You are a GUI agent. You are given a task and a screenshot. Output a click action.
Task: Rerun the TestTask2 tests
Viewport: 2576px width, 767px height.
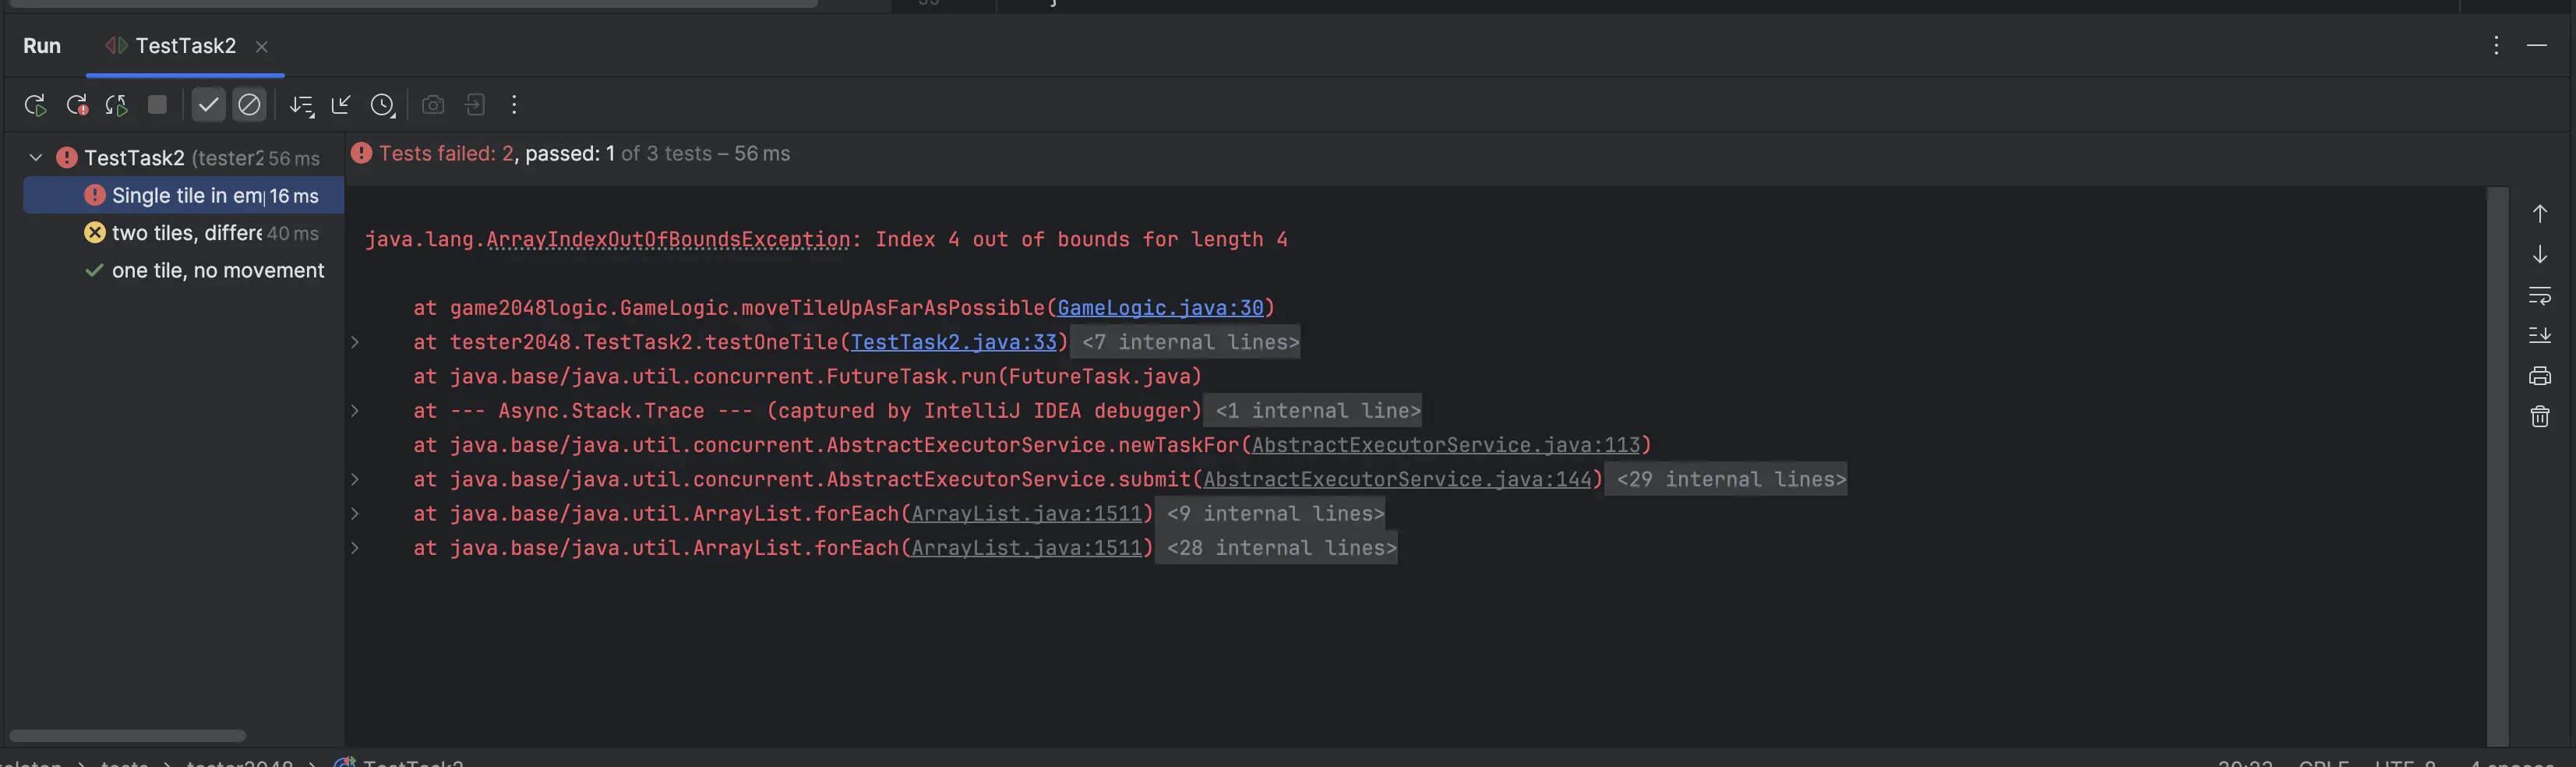click(x=35, y=105)
